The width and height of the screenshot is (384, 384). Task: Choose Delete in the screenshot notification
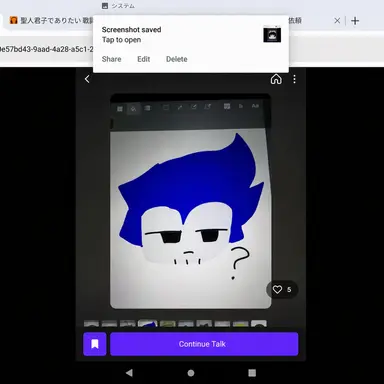[x=177, y=59]
